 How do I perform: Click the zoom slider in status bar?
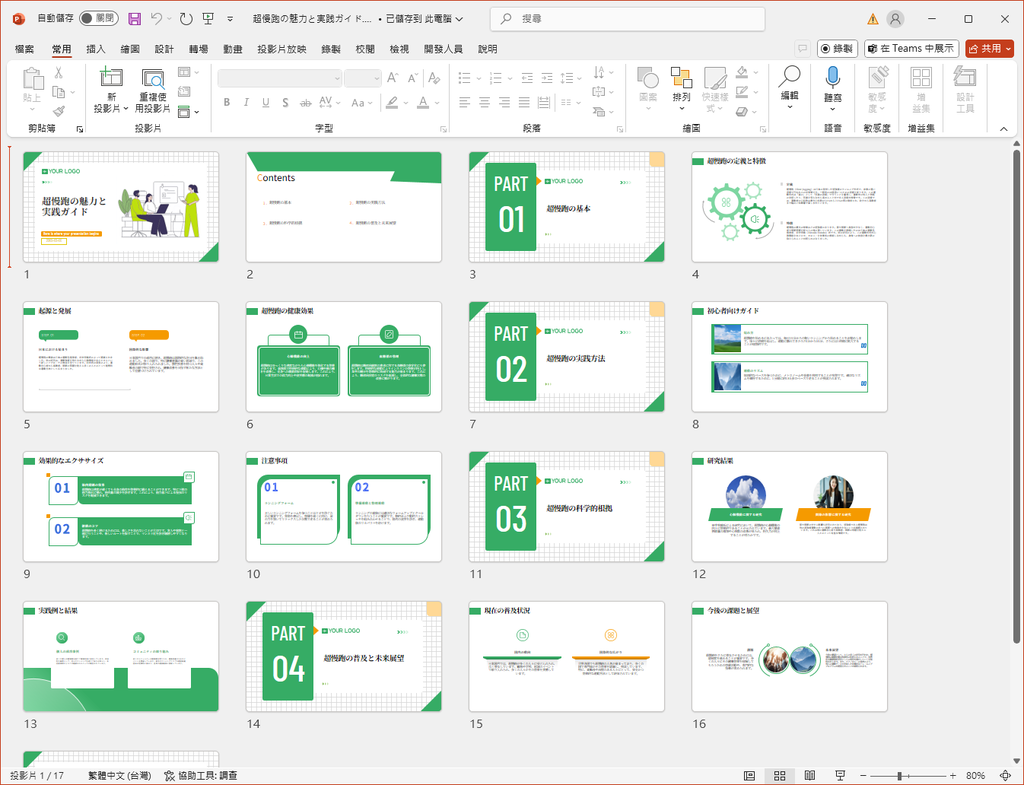[900, 776]
